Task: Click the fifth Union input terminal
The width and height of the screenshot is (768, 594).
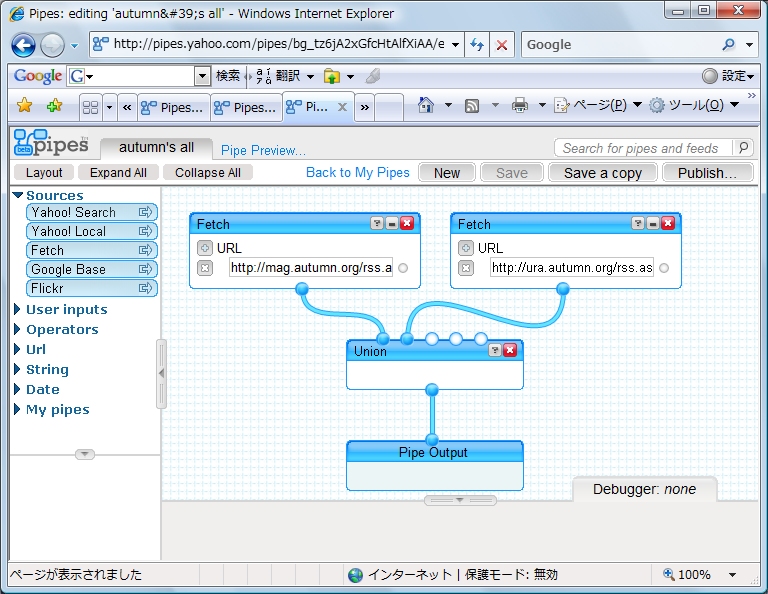Action: pyautogui.click(x=481, y=338)
